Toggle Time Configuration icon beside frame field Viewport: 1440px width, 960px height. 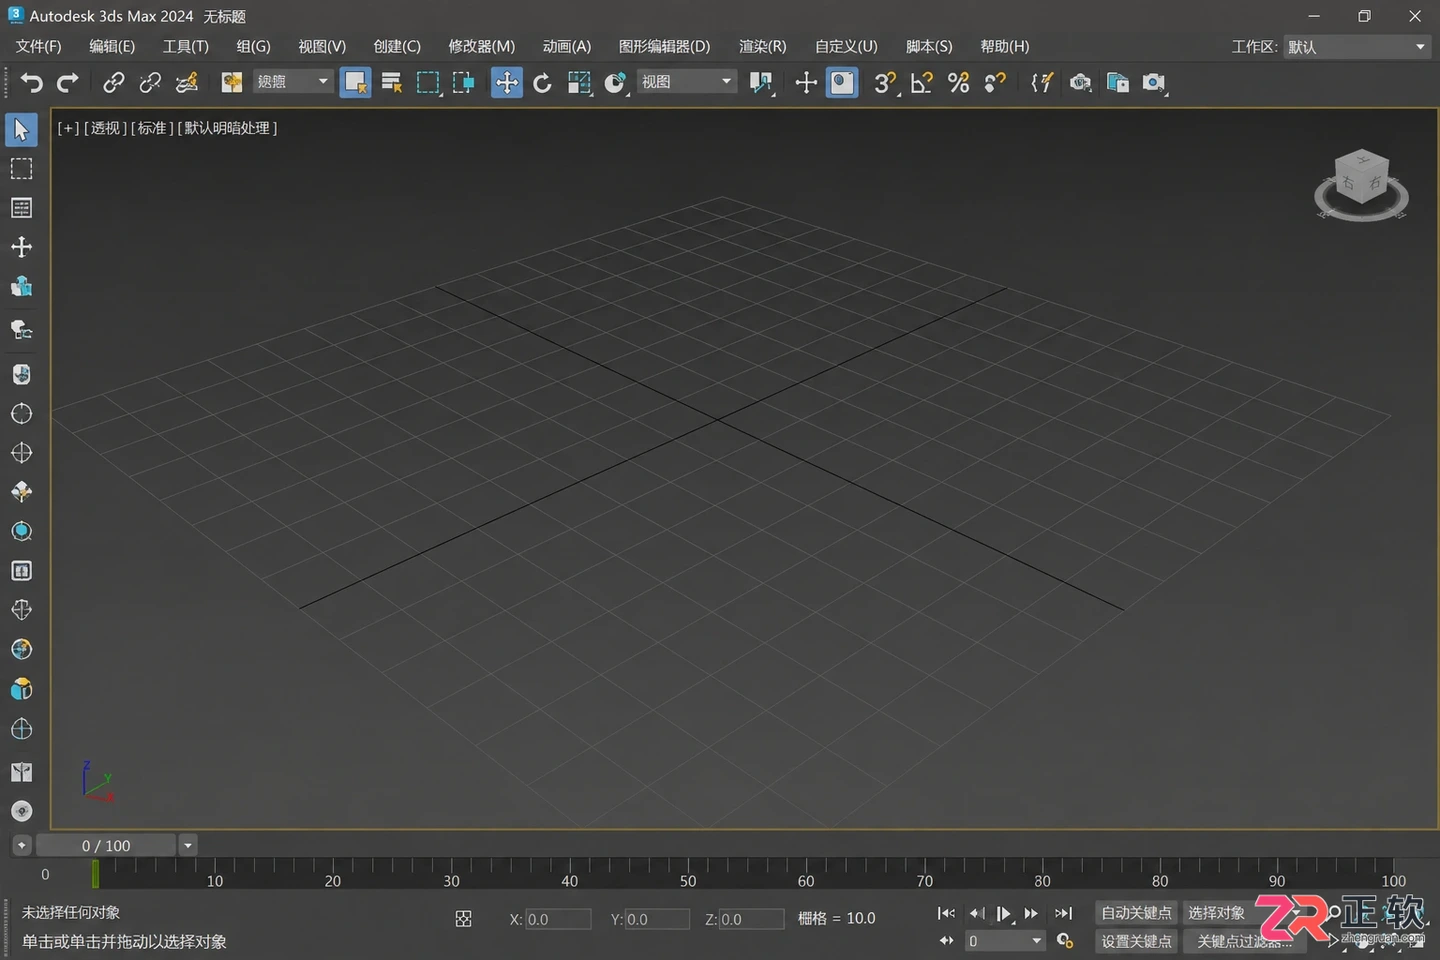[1065, 941]
